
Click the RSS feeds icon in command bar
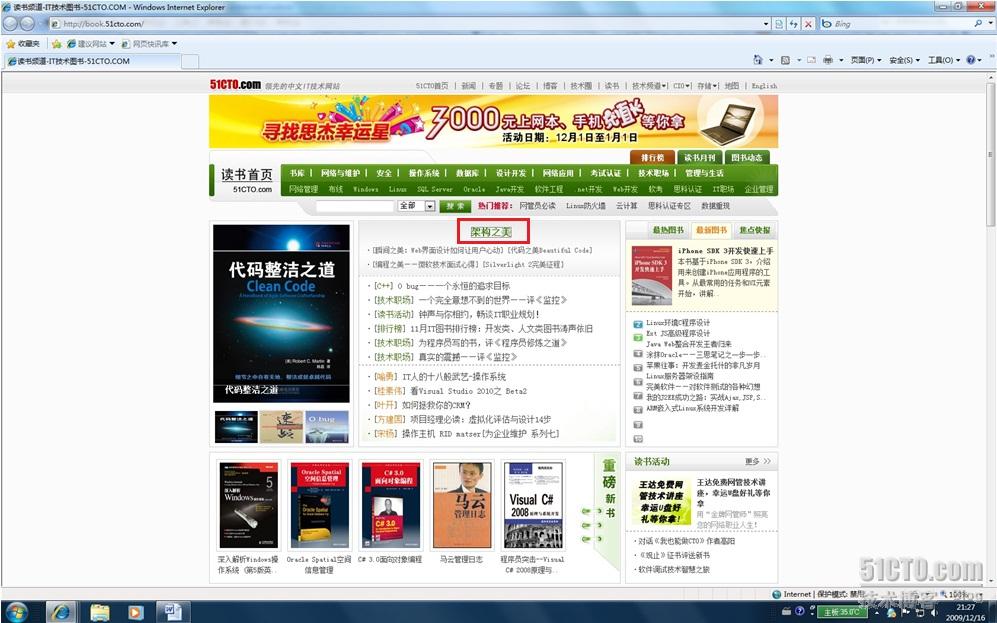click(x=786, y=60)
